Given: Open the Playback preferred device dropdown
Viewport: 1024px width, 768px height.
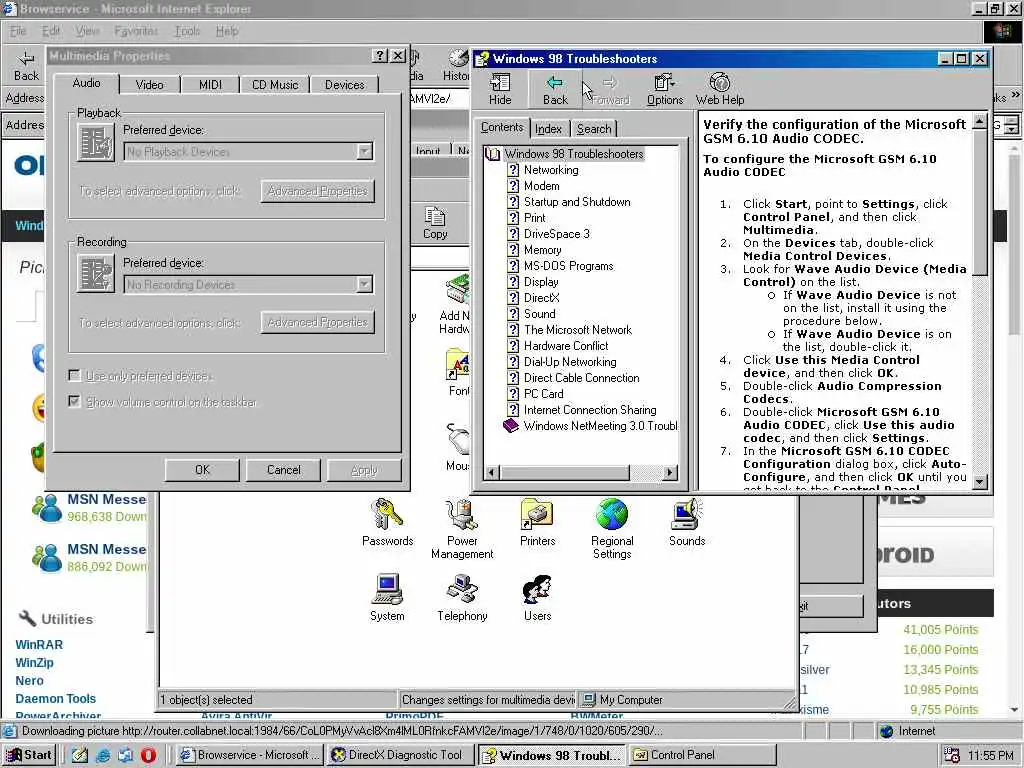Looking at the screenshot, I should click(x=364, y=152).
